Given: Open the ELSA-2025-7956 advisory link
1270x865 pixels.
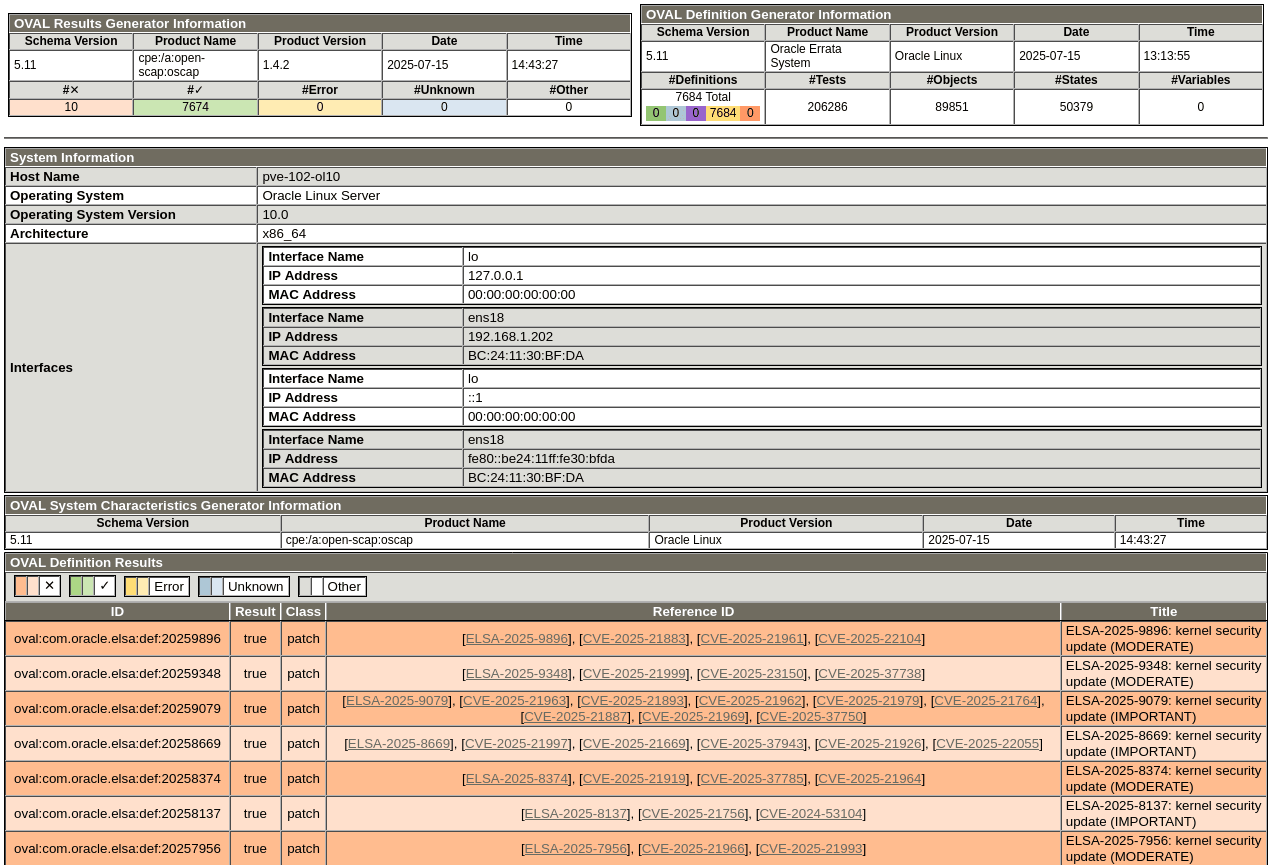Looking at the screenshot, I should coord(576,849).
